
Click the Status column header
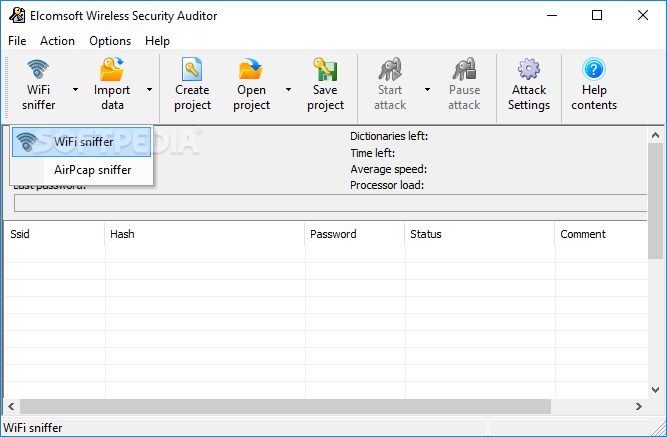480,234
